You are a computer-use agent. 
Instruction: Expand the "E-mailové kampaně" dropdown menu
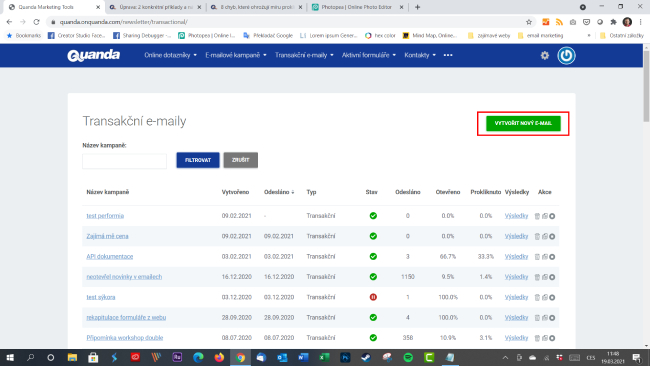click(236, 55)
